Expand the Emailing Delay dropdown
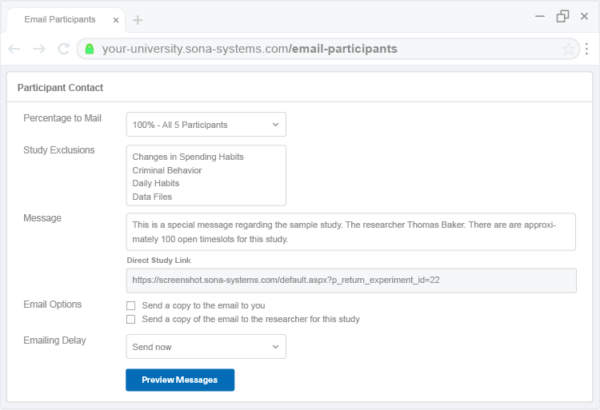The height and width of the screenshot is (410, 600). [x=206, y=346]
